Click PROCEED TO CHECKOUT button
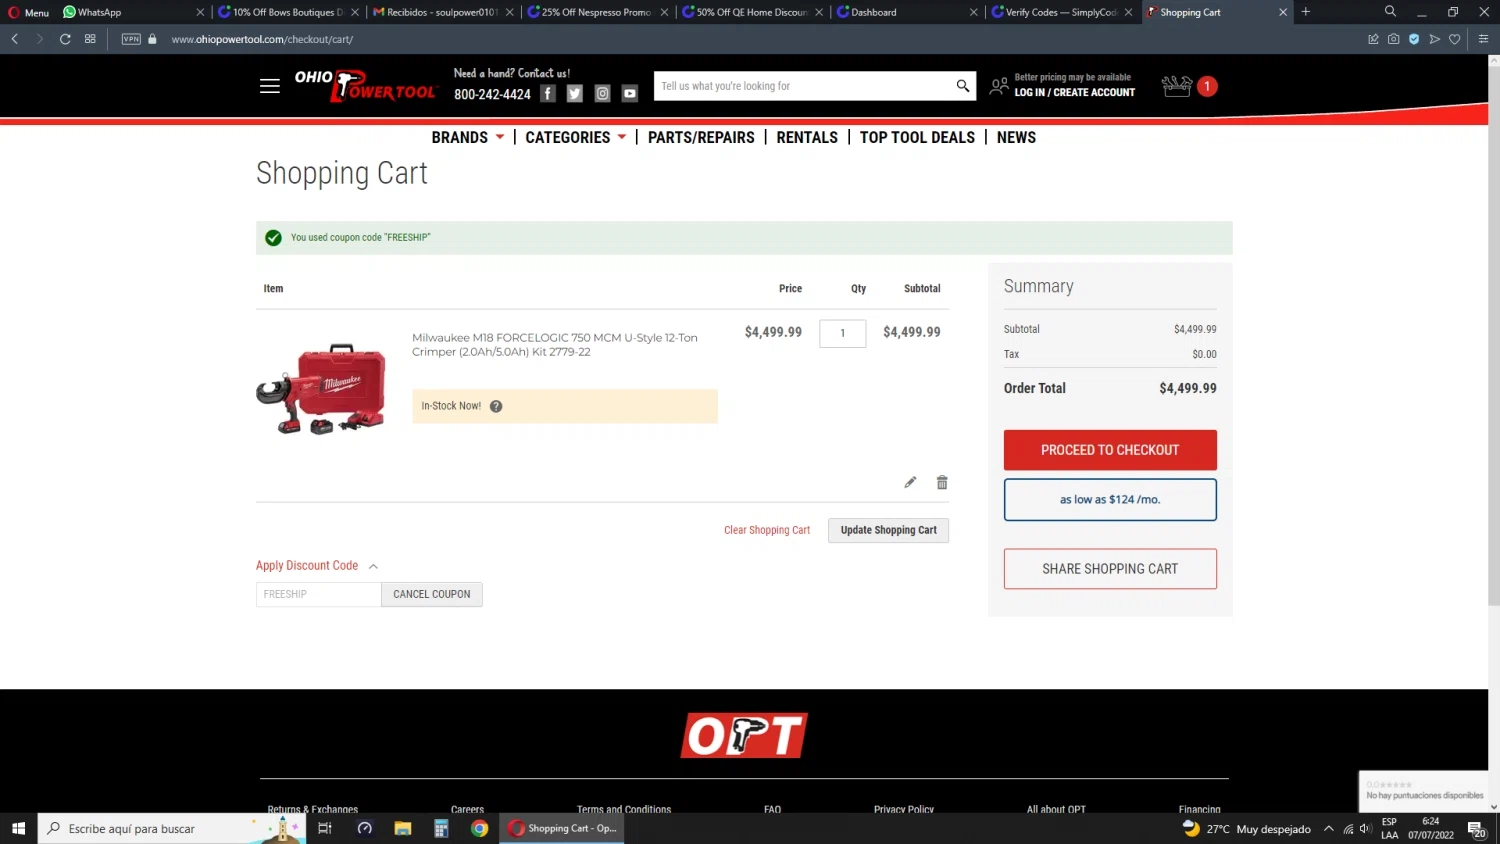This screenshot has width=1500, height=844. 1110,450
